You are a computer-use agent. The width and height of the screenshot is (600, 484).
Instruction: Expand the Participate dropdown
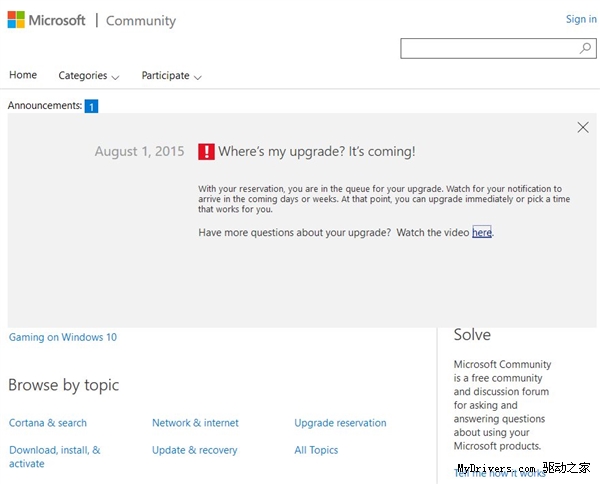click(171, 76)
